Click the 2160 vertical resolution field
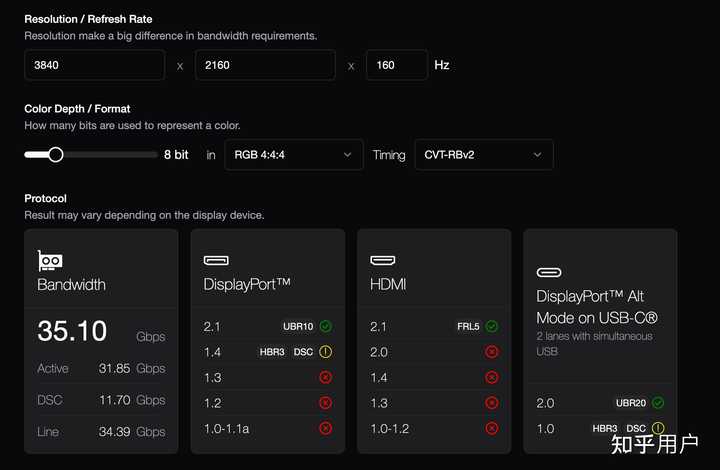Viewport: 720px width, 470px height. click(x=265, y=65)
